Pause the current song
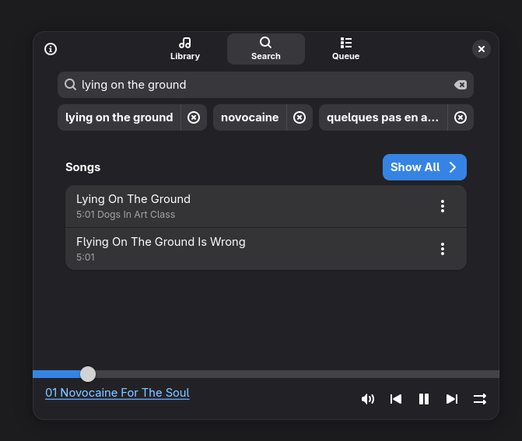 (424, 399)
